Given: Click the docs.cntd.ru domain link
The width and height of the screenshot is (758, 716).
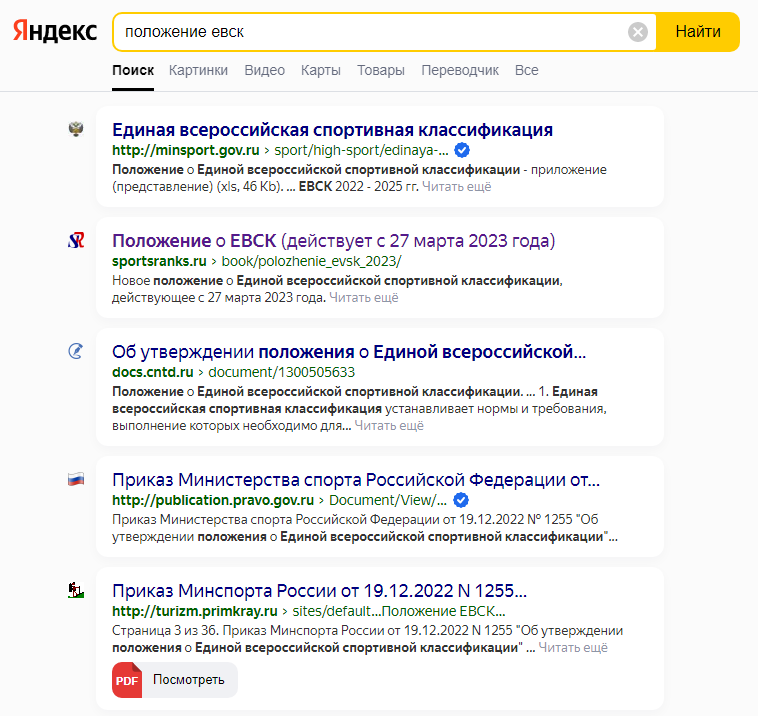Looking at the screenshot, I should coord(153,372).
